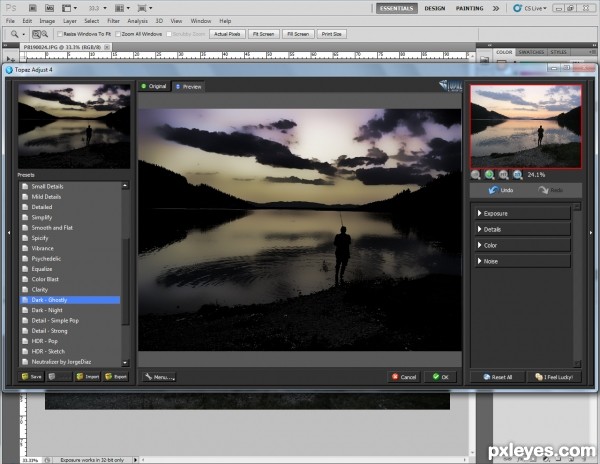Image resolution: width=600 pixels, height=464 pixels.
Task: Select HDR - Pop preset
Action: pyautogui.click(x=70, y=341)
